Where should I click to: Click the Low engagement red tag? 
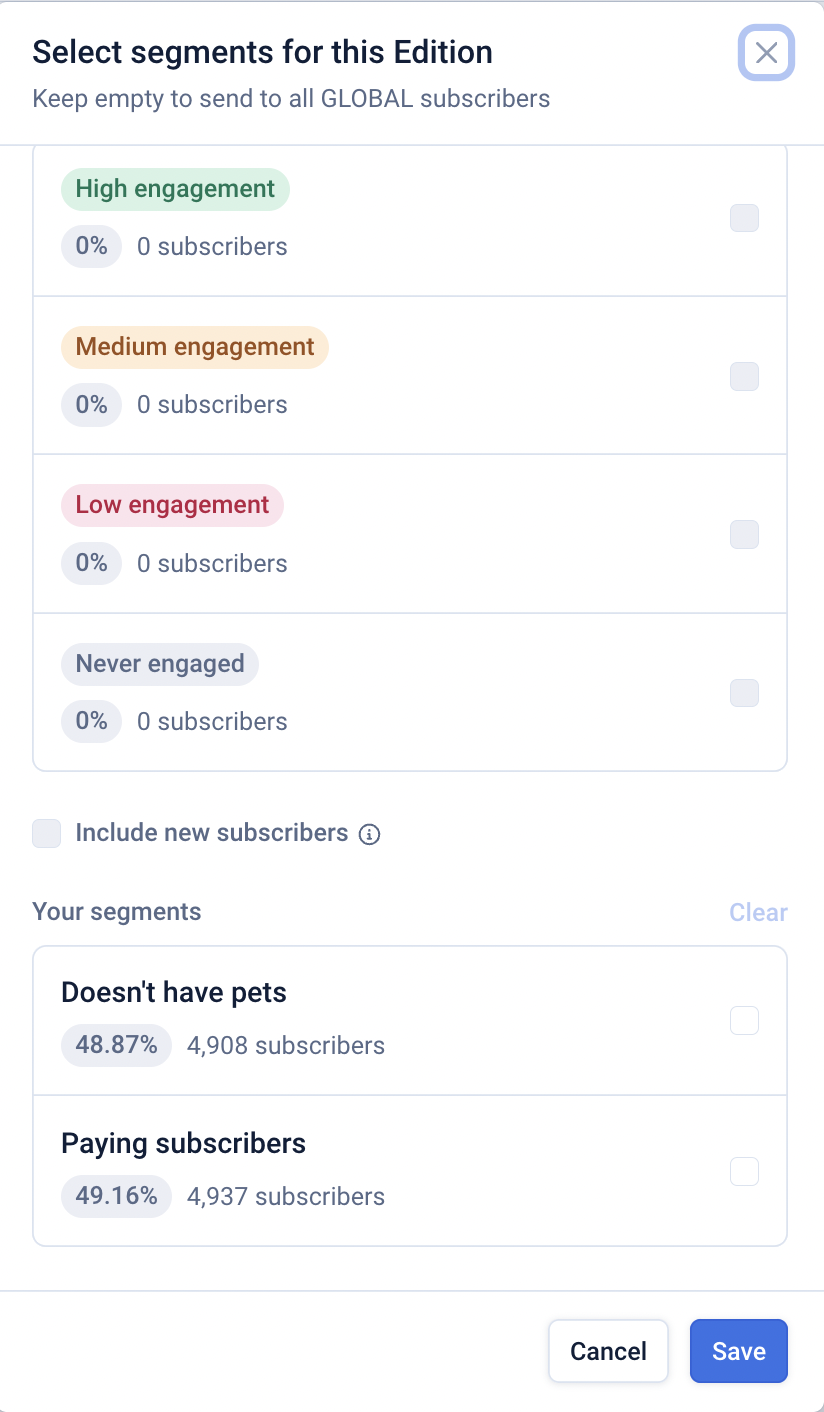[172, 505]
